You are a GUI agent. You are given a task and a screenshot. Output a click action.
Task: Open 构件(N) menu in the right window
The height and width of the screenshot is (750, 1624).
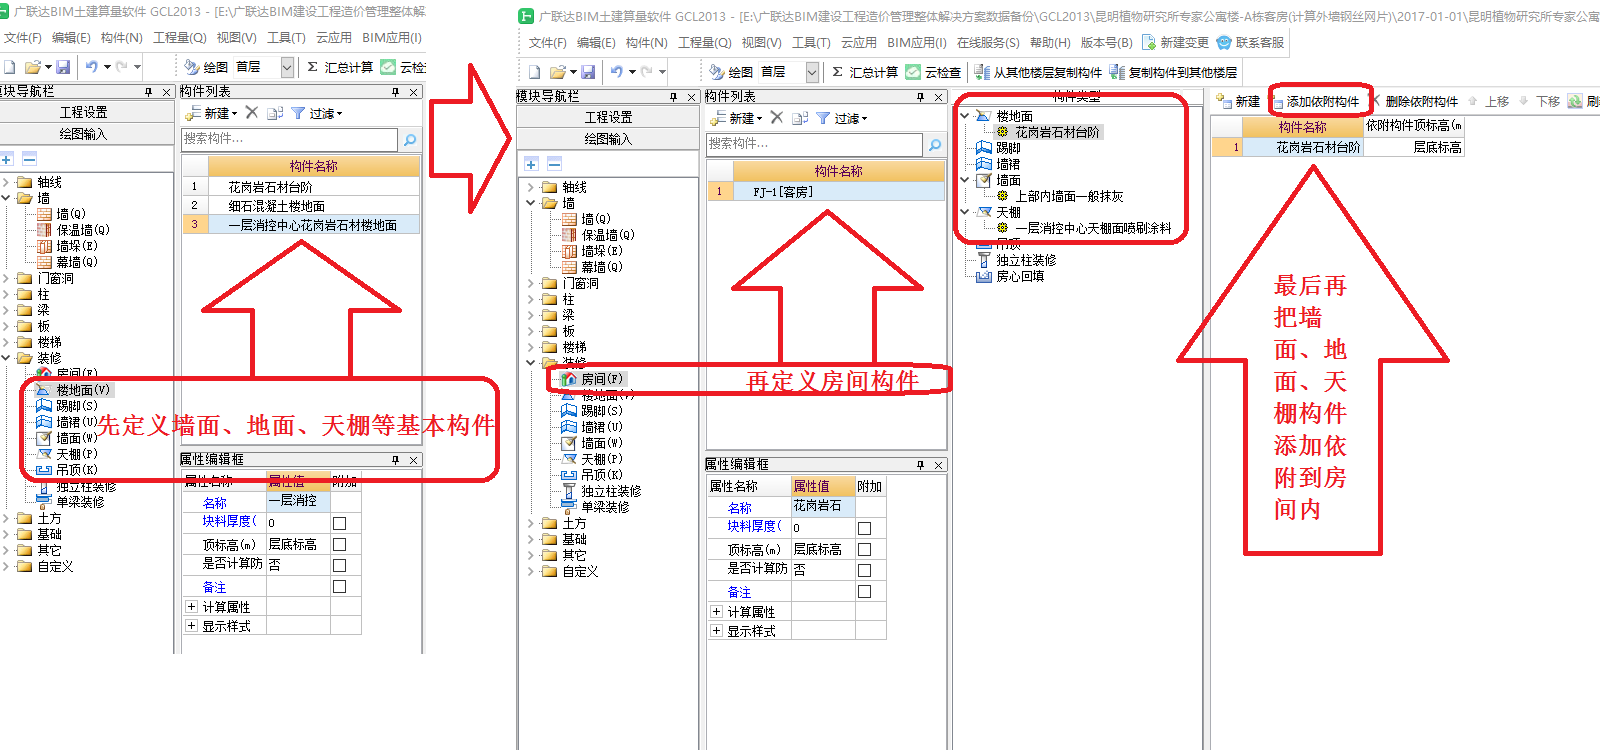(x=646, y=43)
